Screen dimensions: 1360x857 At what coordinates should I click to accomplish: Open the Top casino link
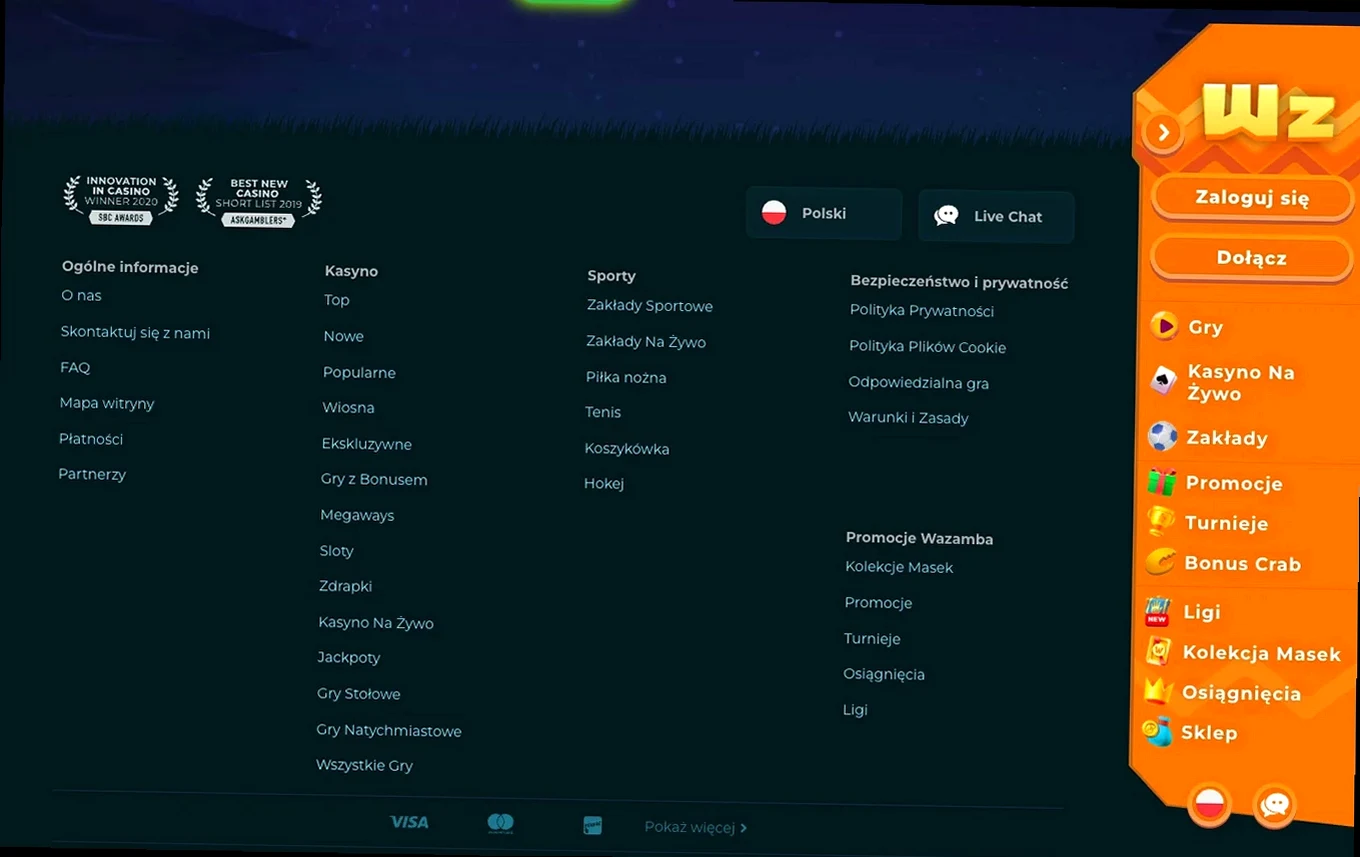pos(337,300)
